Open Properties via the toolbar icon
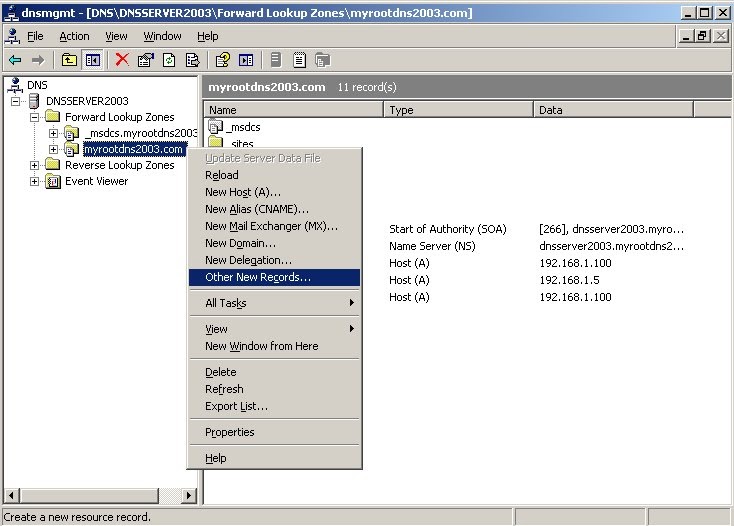Image resolution: width=734 pixels, height=526 pixels. (x=145, y=60)
